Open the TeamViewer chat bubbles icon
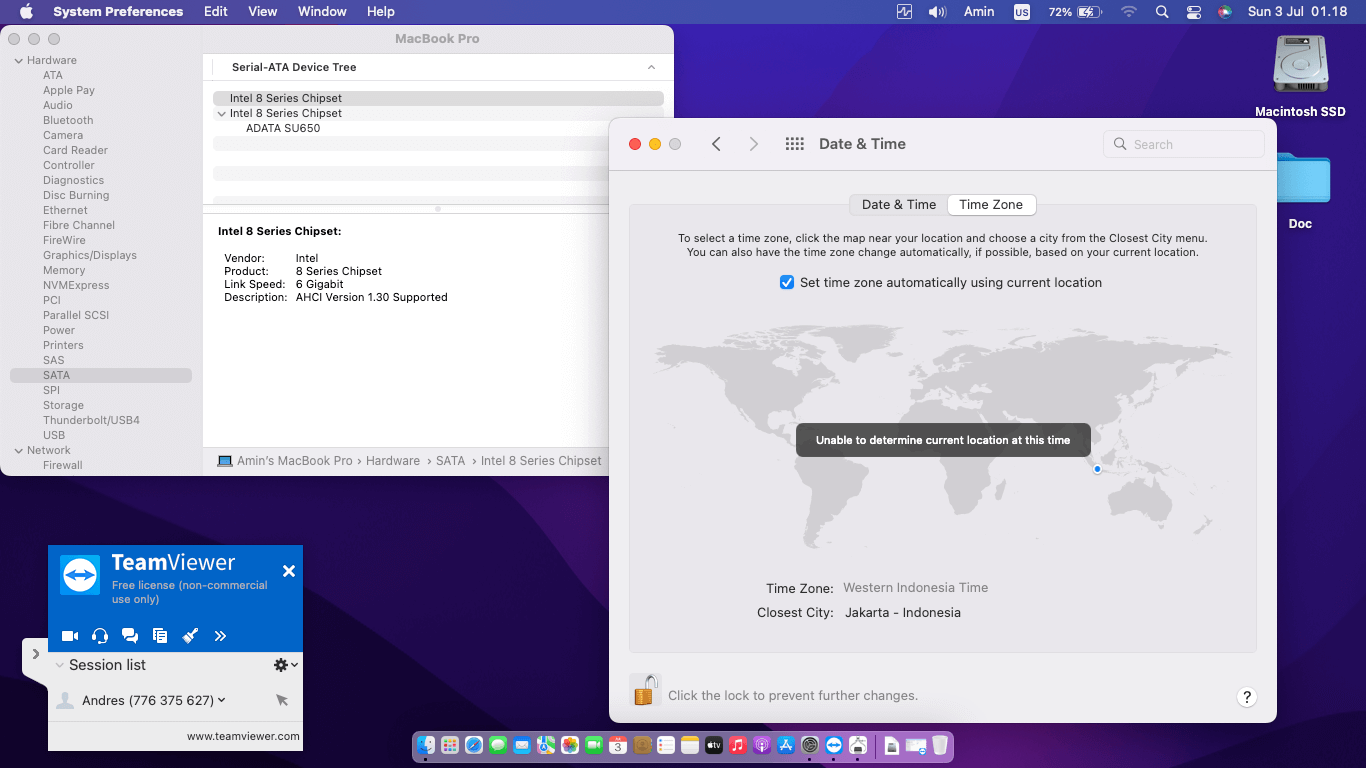1366x768 pixels. tap(130, 635)
